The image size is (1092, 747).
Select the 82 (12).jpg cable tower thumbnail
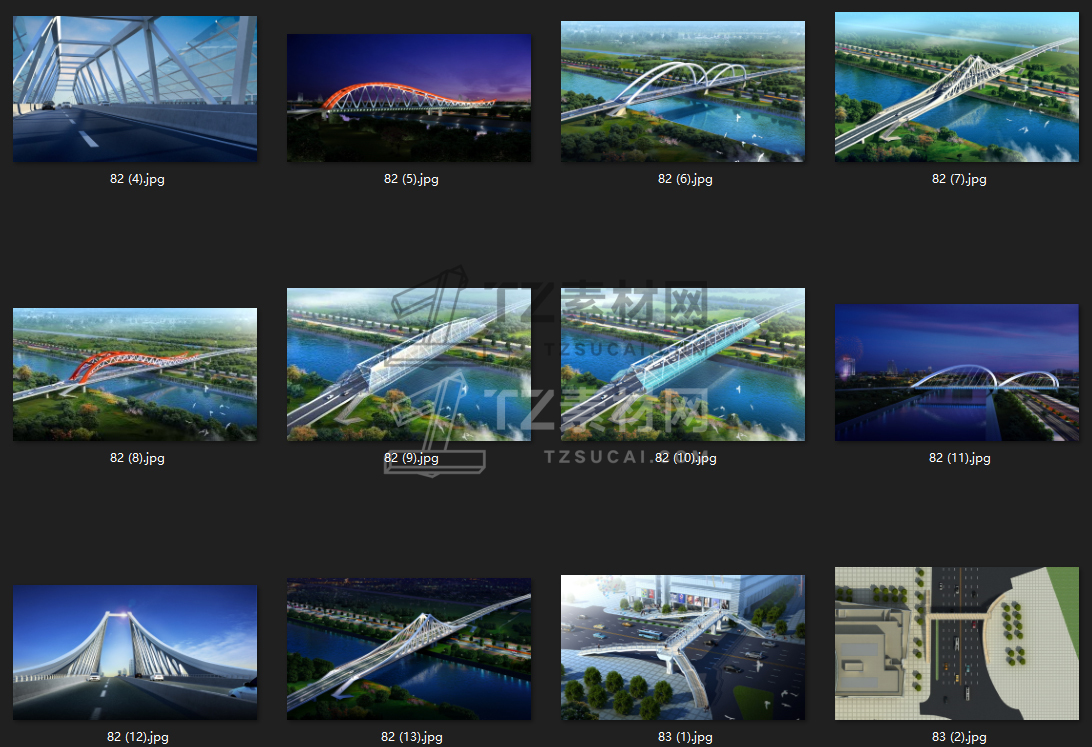[x=135, y=652]
